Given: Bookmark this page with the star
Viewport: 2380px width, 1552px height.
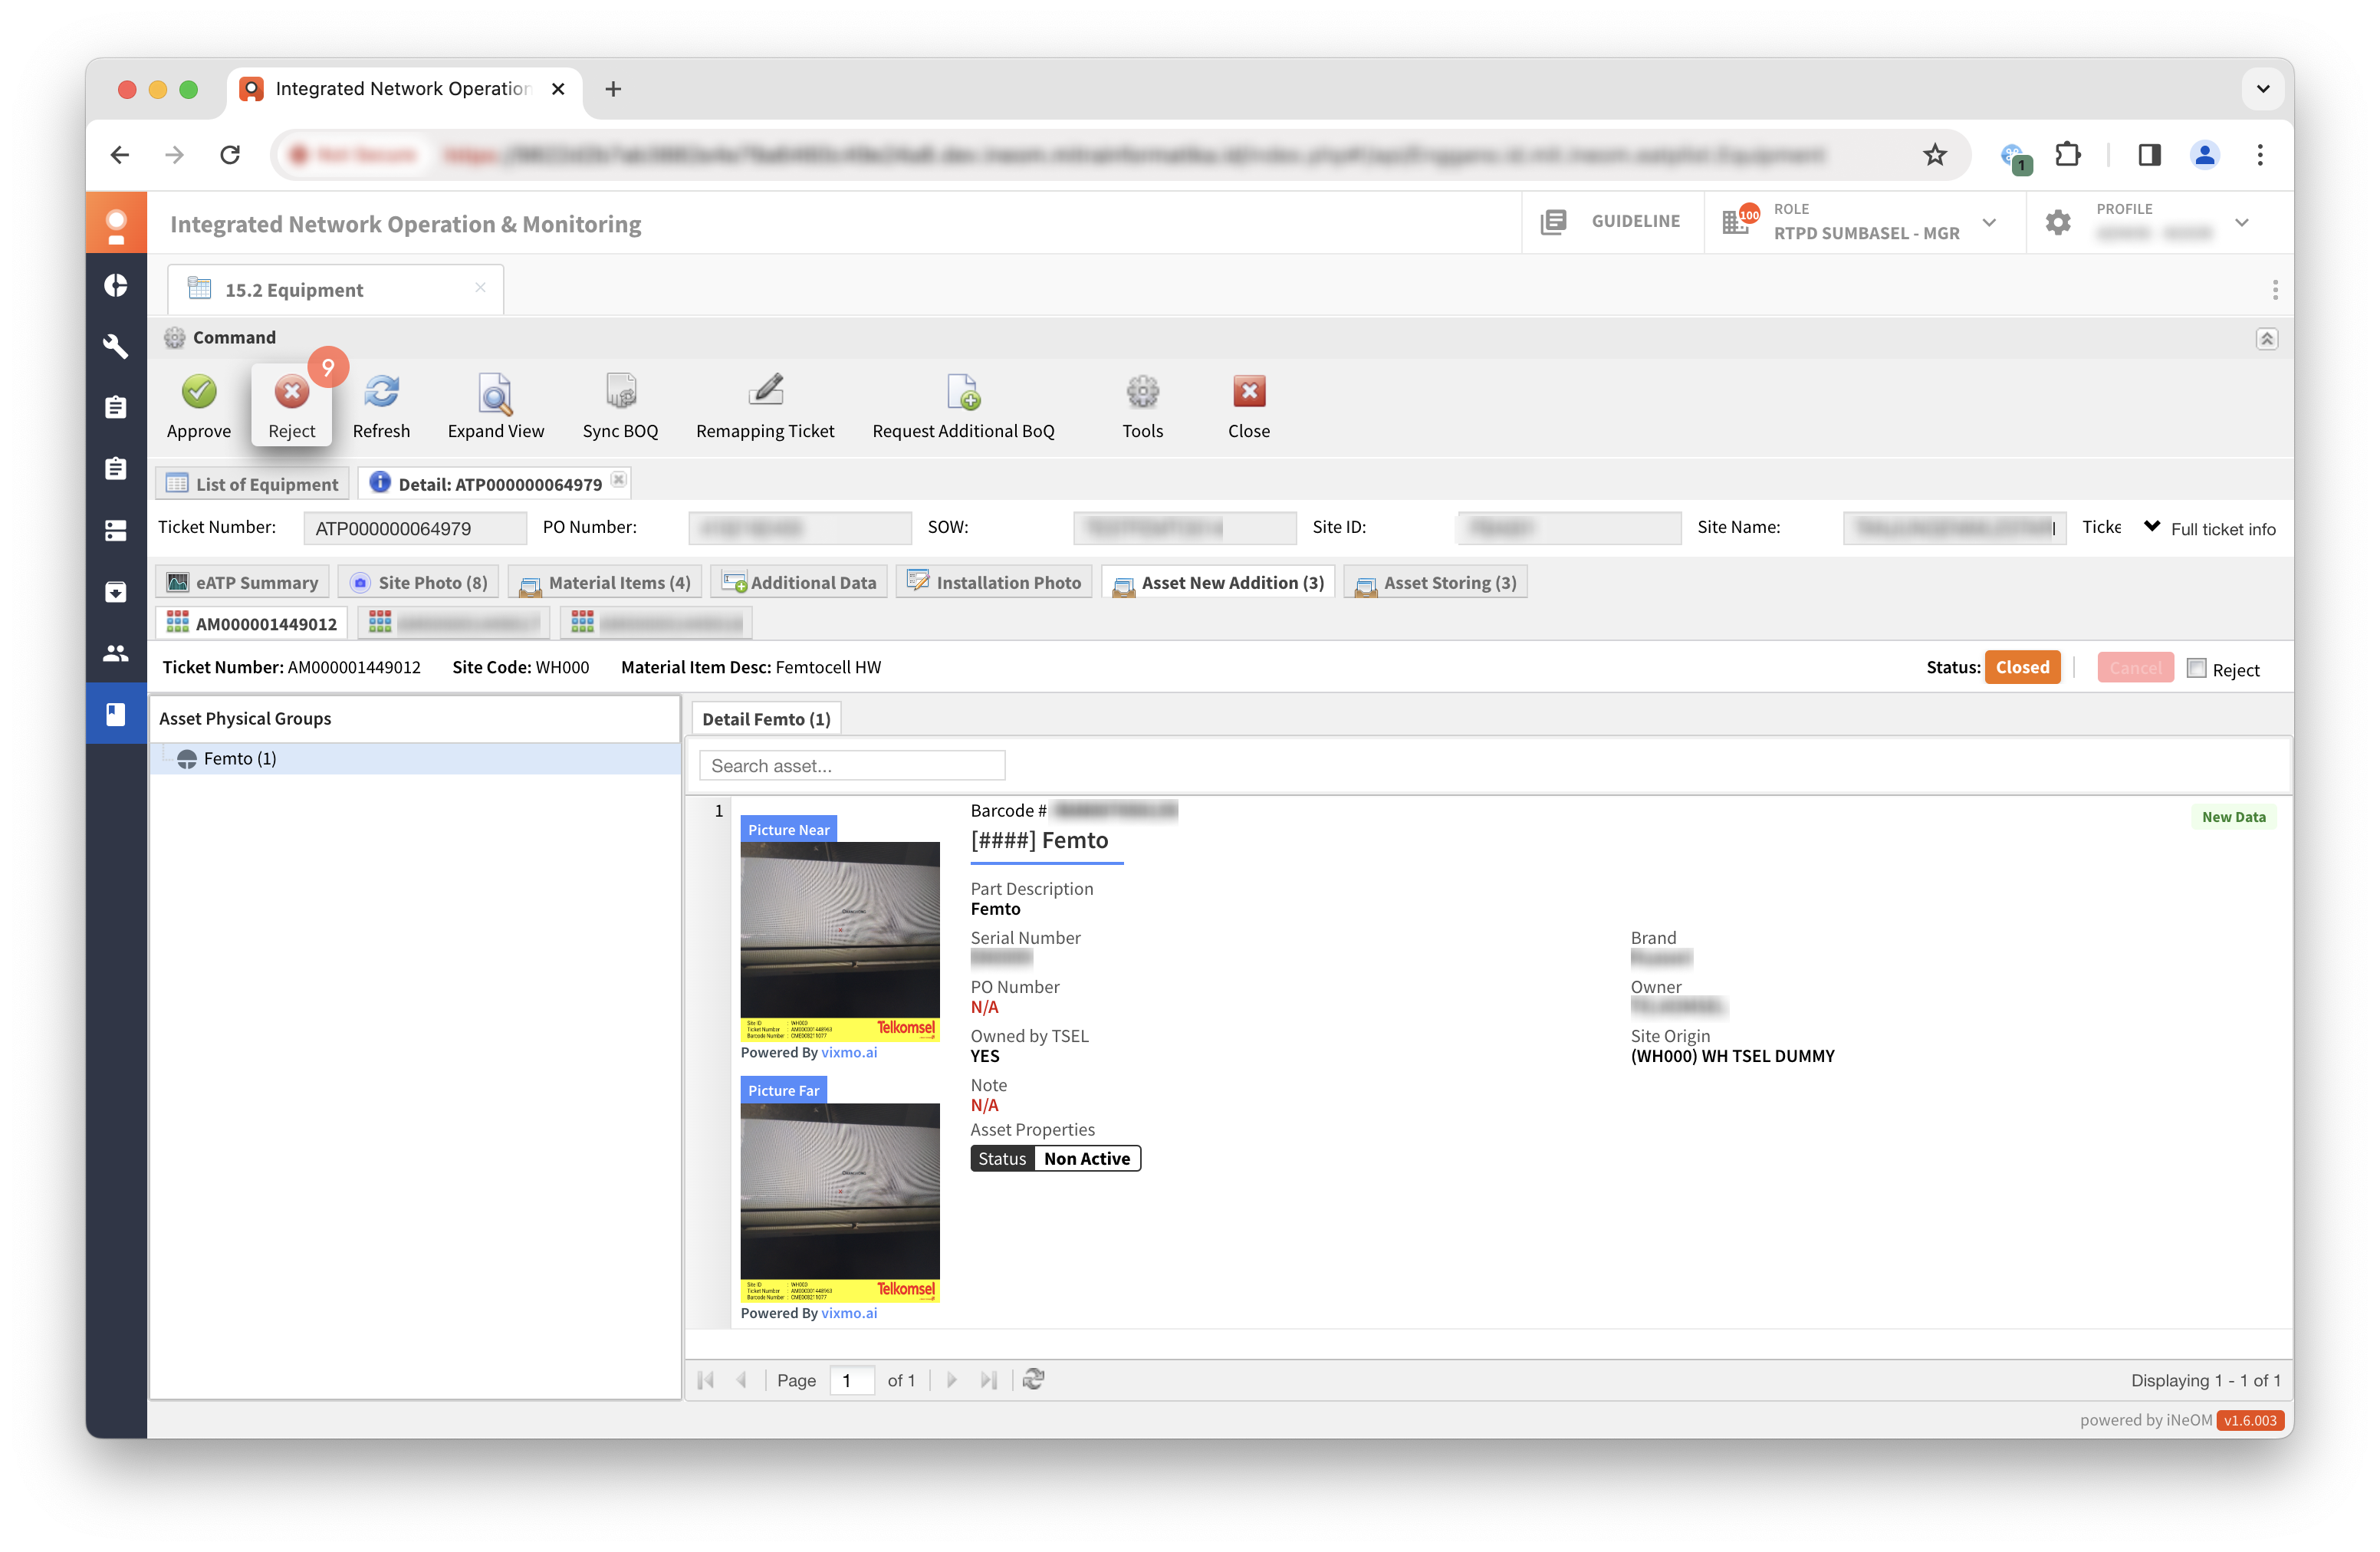Looking at the screenshot, I should (1934, 155).
